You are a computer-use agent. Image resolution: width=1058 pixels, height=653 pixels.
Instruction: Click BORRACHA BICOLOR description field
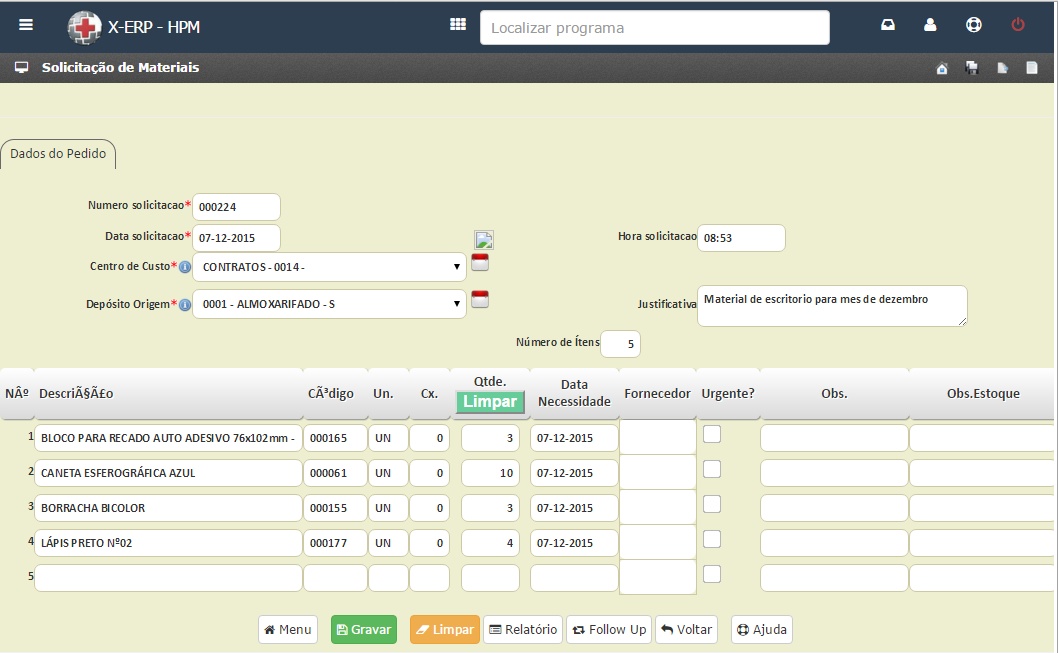coord(168,508)
